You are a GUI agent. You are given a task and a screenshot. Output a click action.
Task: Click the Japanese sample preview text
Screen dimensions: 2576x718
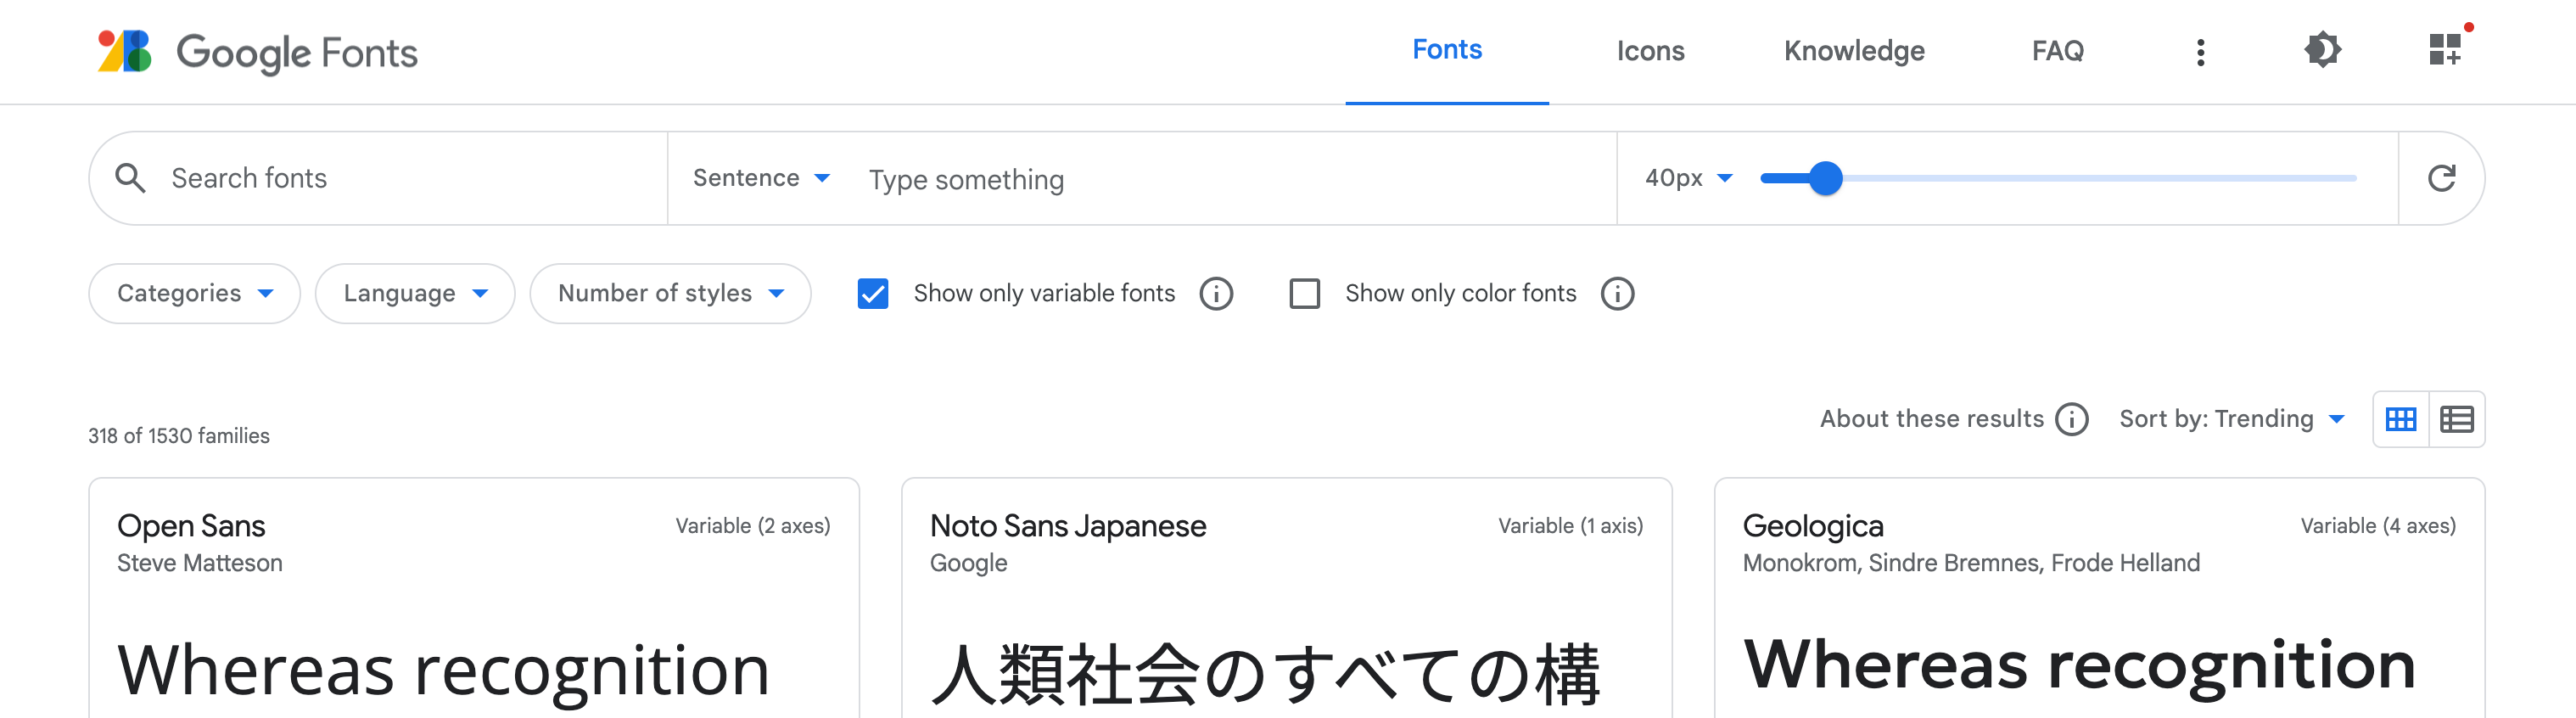point(1266,674)
